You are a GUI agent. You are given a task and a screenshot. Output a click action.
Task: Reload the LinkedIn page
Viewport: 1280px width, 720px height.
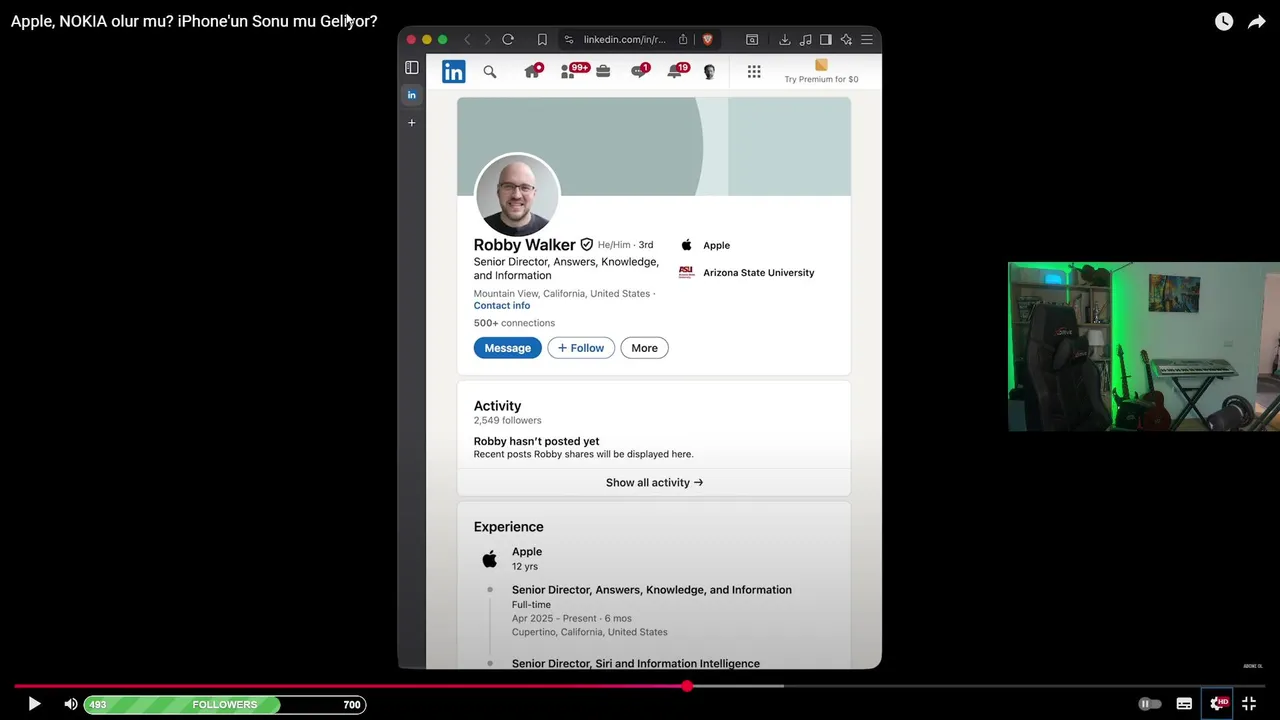pos(508,40)
